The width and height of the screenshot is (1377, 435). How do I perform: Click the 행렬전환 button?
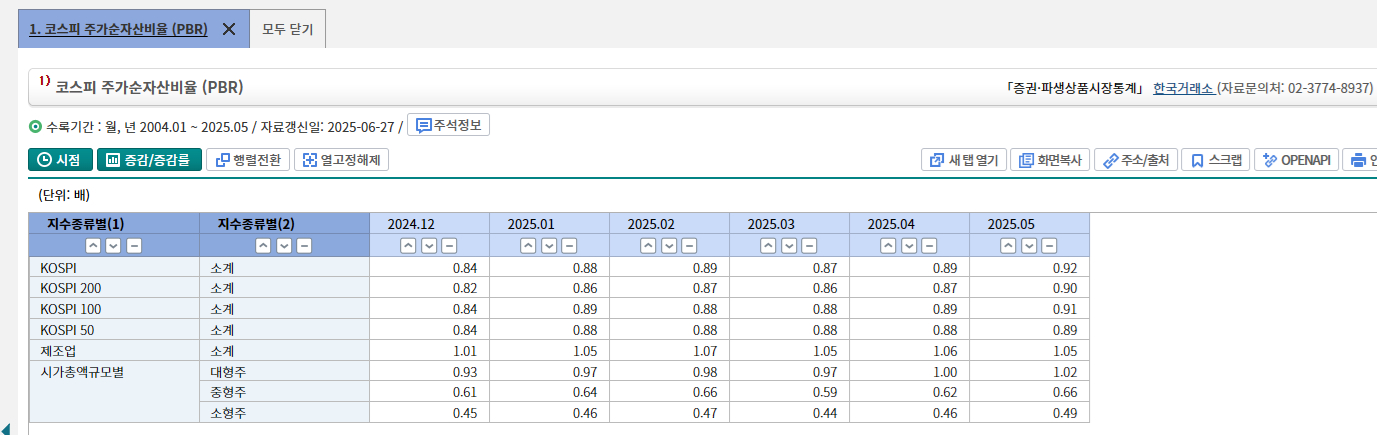(x=248, y=160)
